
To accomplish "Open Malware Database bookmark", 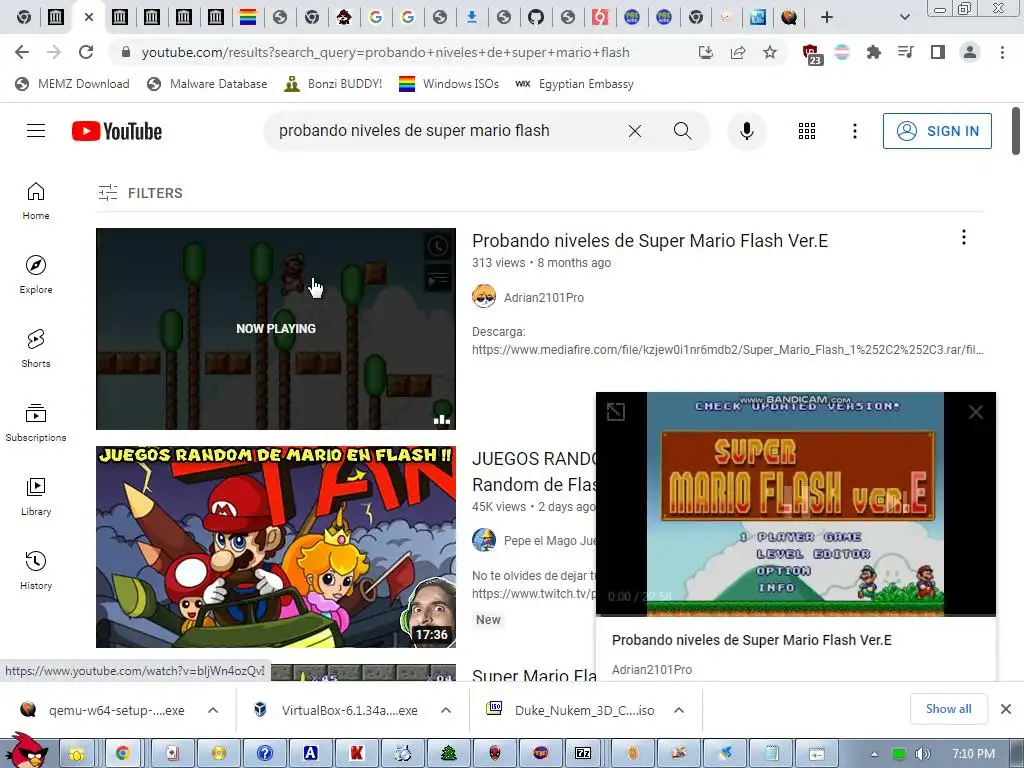I will click(207, 84).
